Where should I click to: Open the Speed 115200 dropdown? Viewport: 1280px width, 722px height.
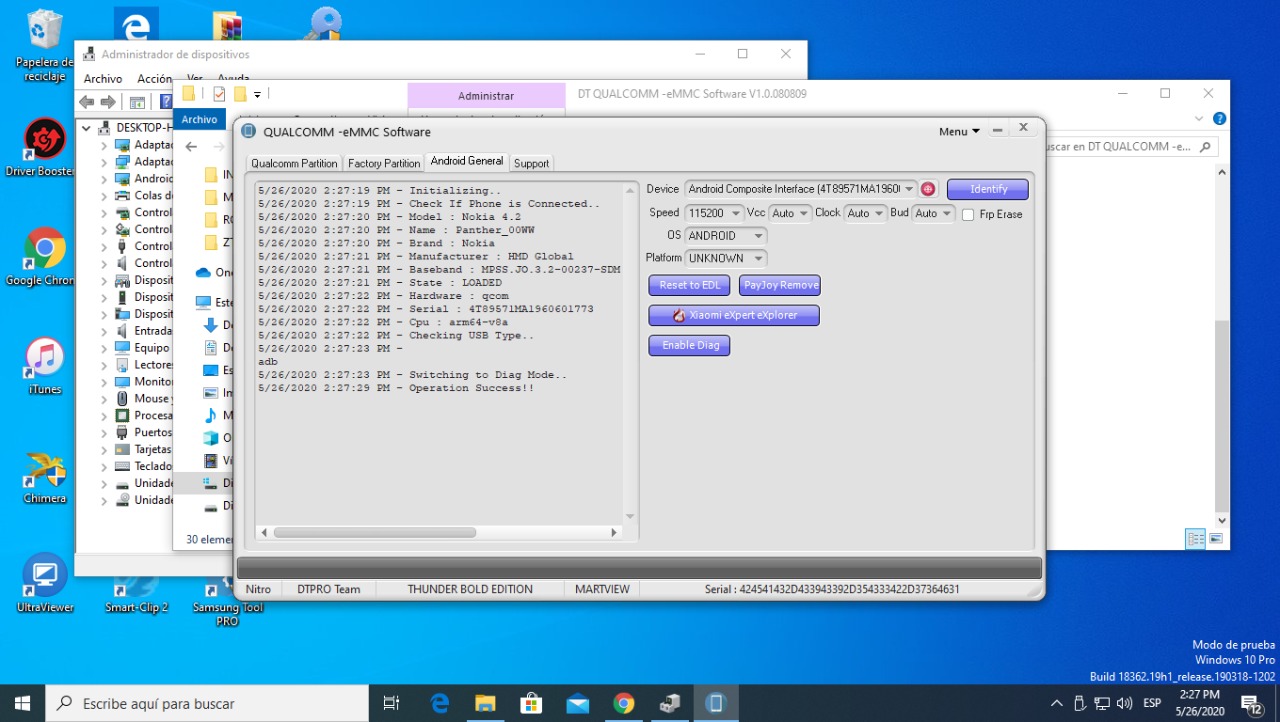[x=736, y=213]
